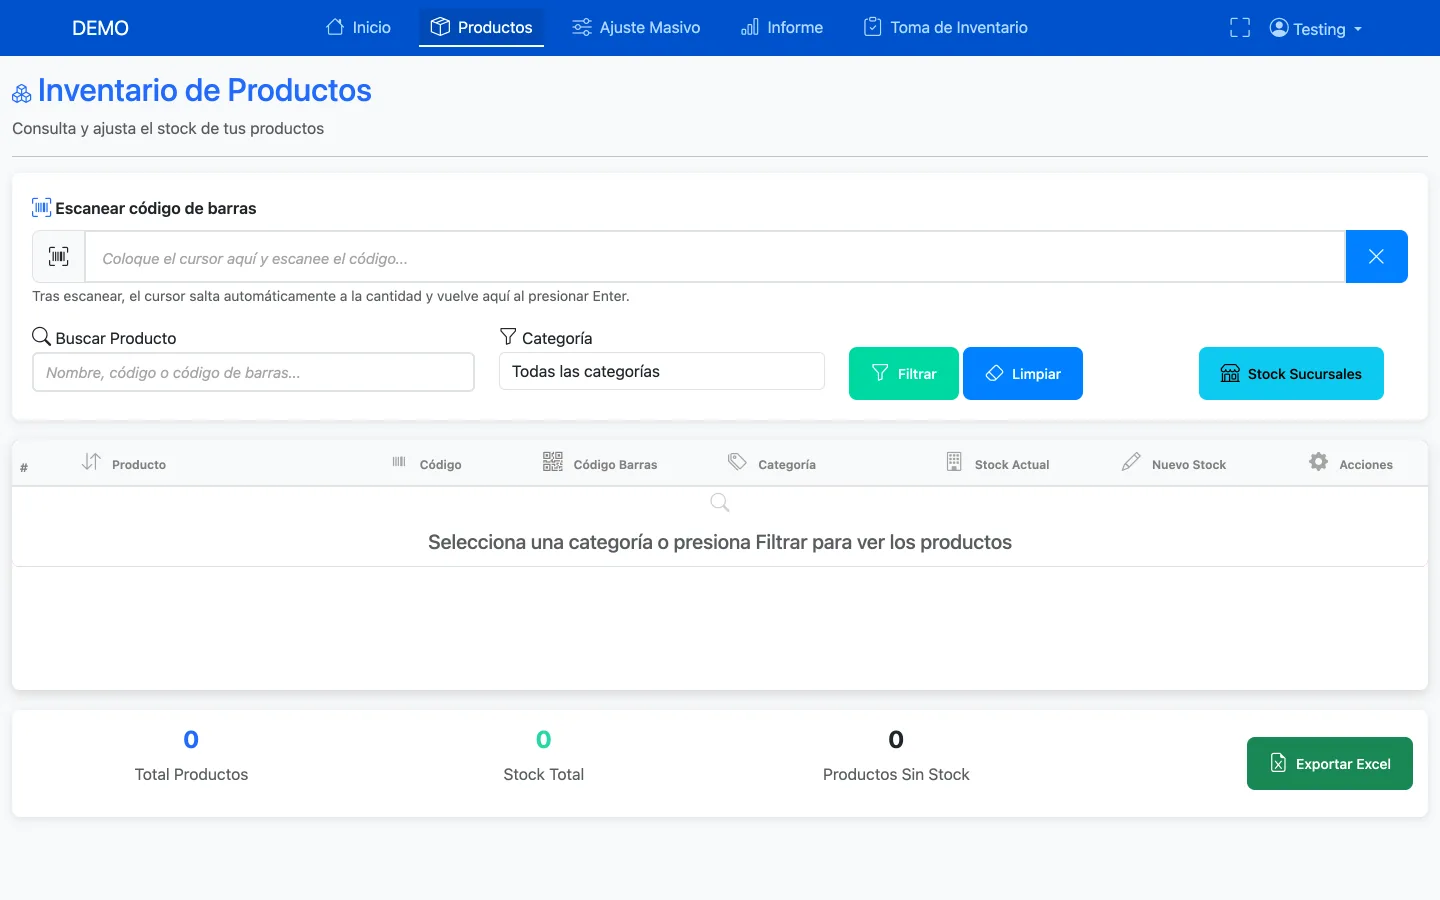This screenshot has width=1440, height=900.
Task: Click the user avatar icon
Action: (x=1279, y=28)
